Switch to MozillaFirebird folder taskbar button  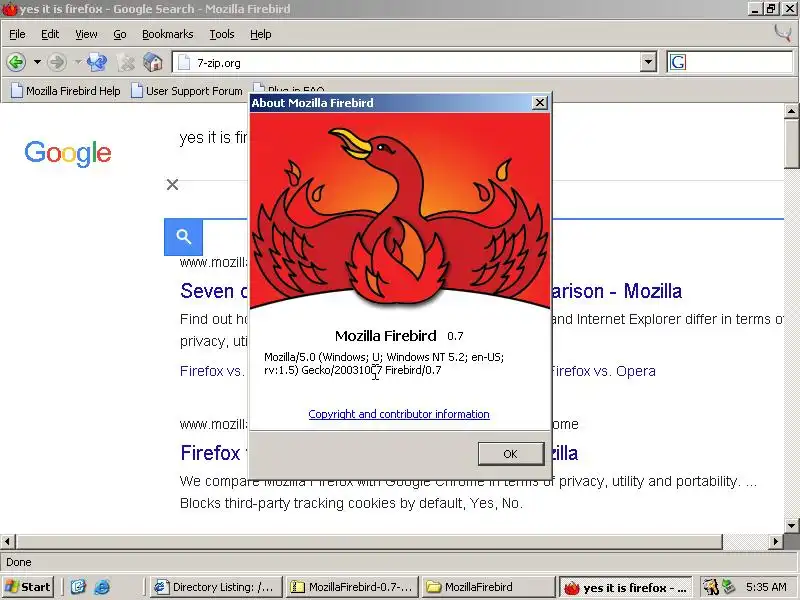point(488,587)
